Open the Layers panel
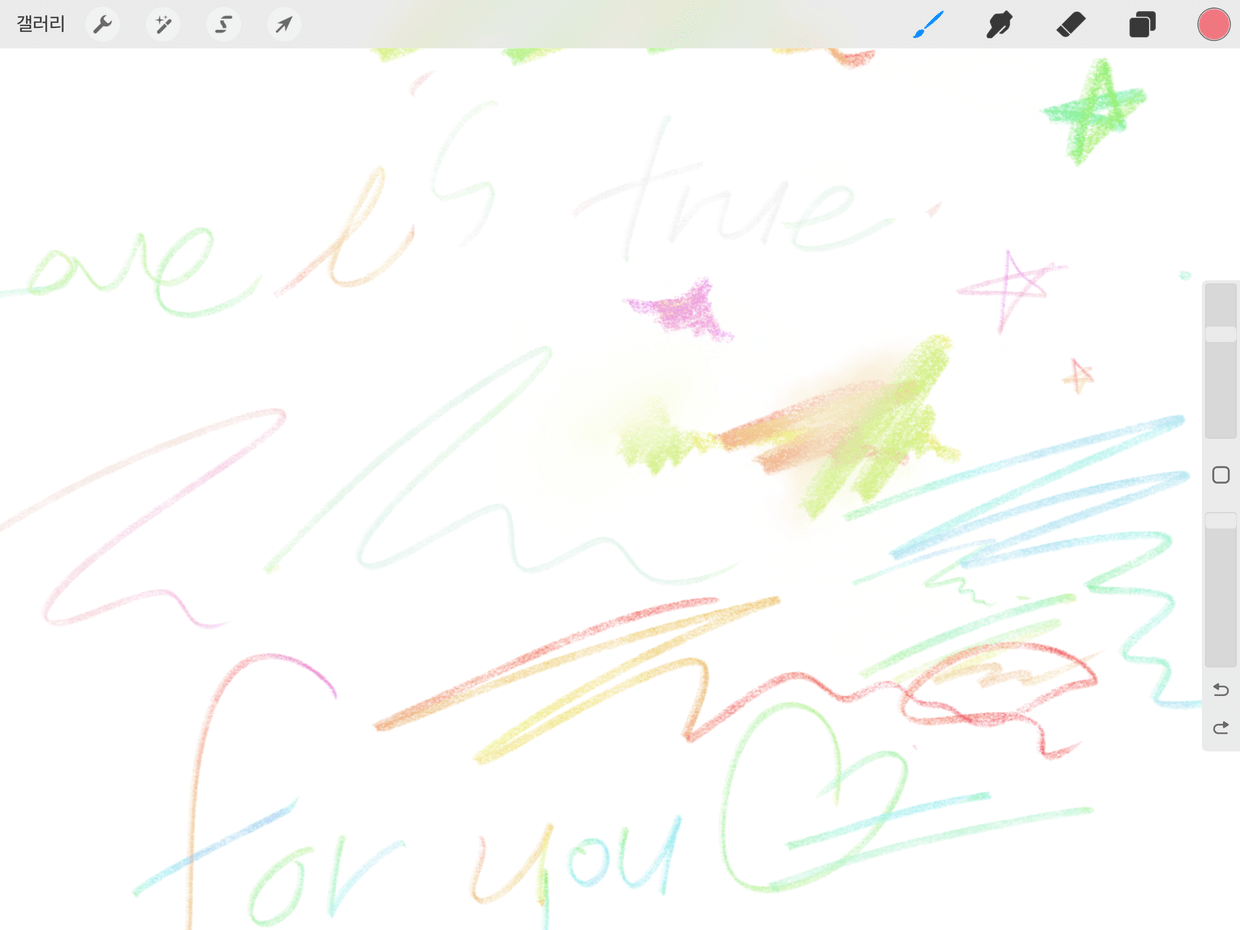This screenshot has height=930, width=1240. click(x=1142, y=24)
